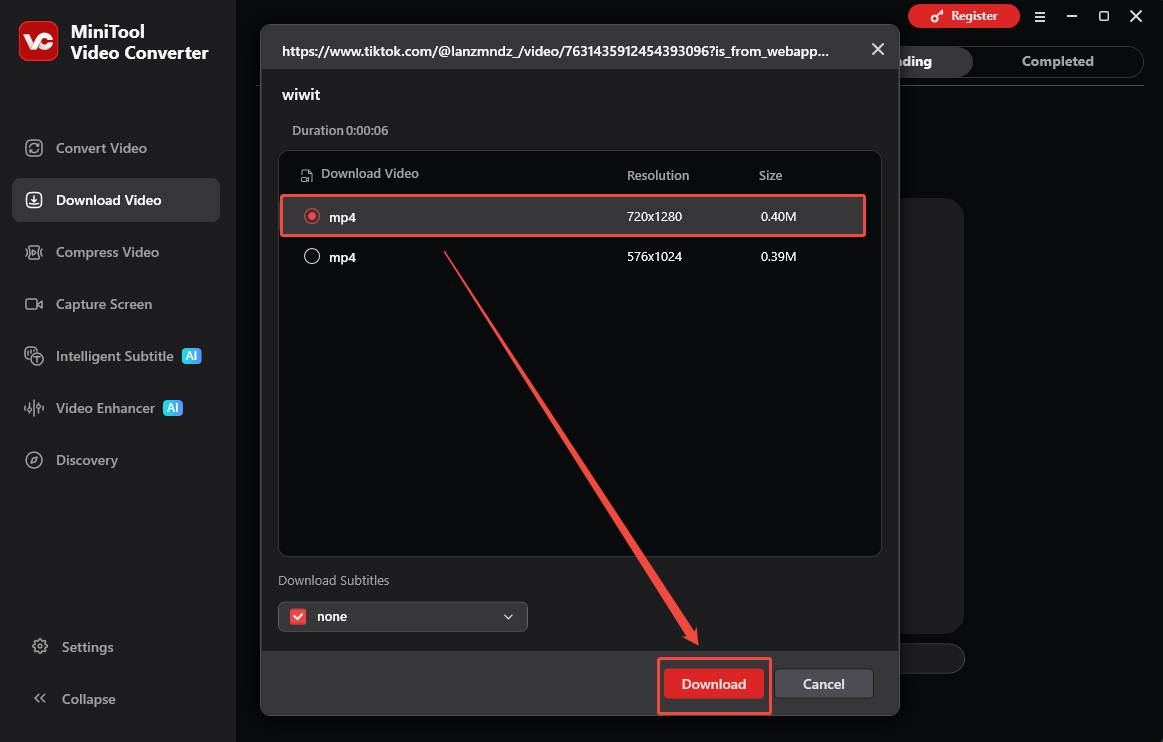Click the Video Enhancer waveform icon
The width and height of the screenshot is (1163, 742).
(x=34, y=408)
